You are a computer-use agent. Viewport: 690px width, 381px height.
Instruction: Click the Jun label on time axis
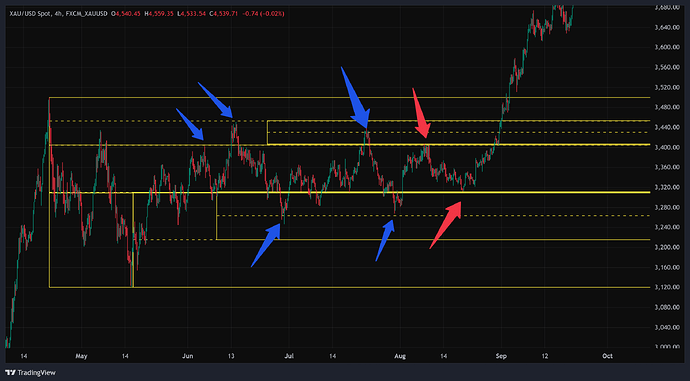coord(187,356)
